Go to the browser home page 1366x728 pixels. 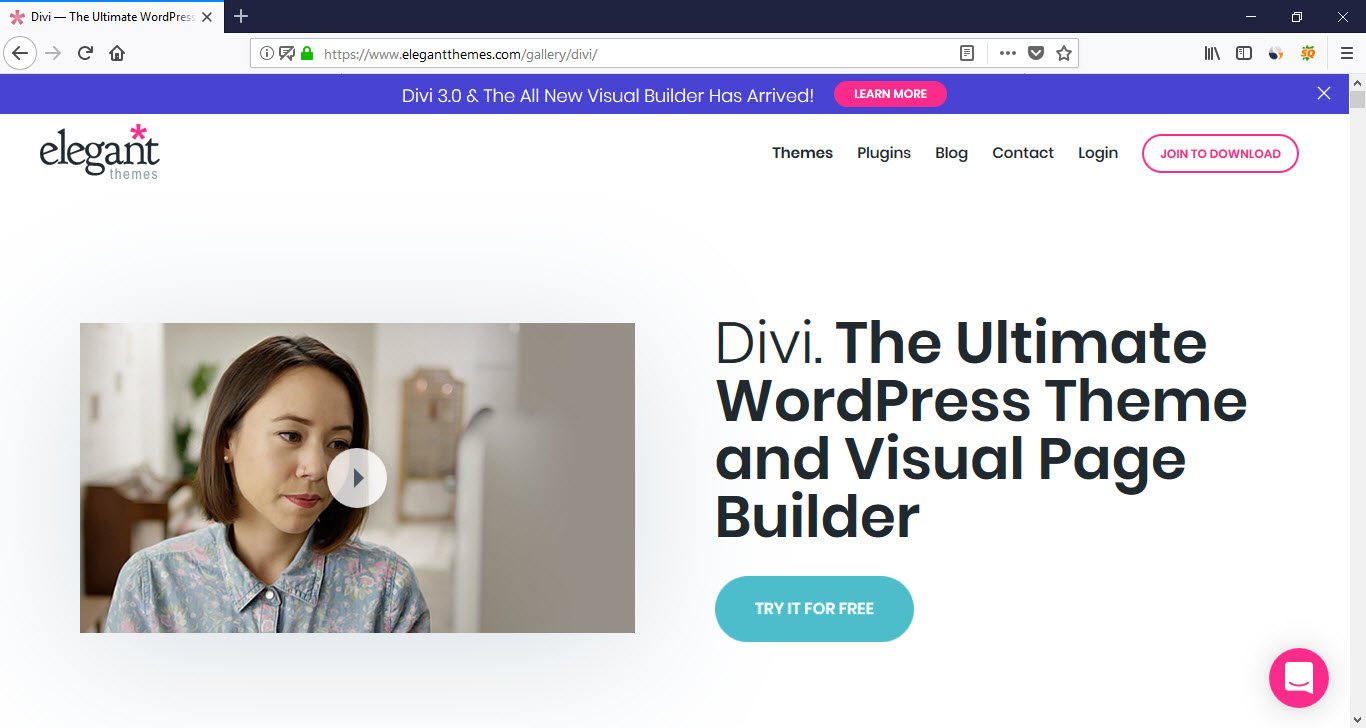point(117,53)
